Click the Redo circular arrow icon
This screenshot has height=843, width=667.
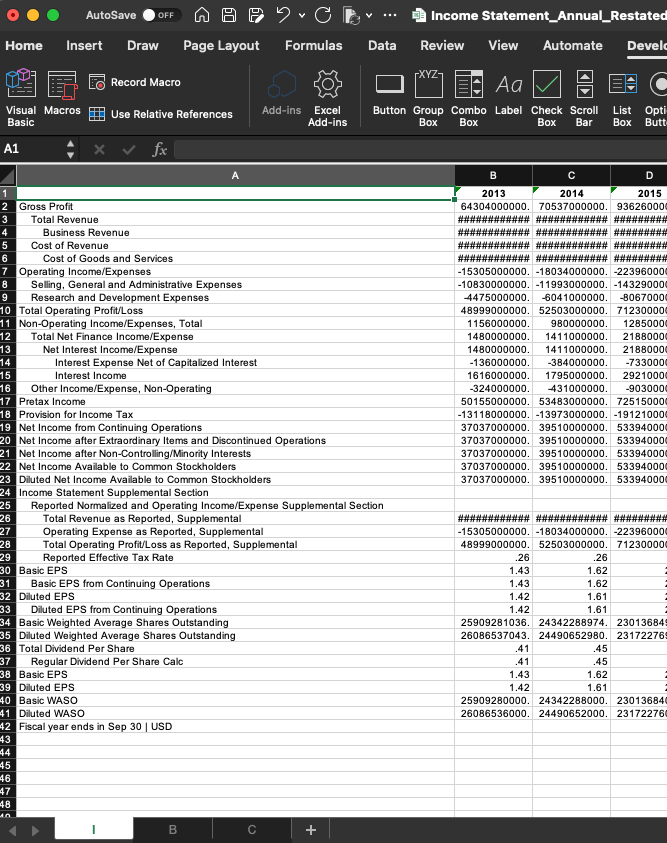click(x=323, y=15)
